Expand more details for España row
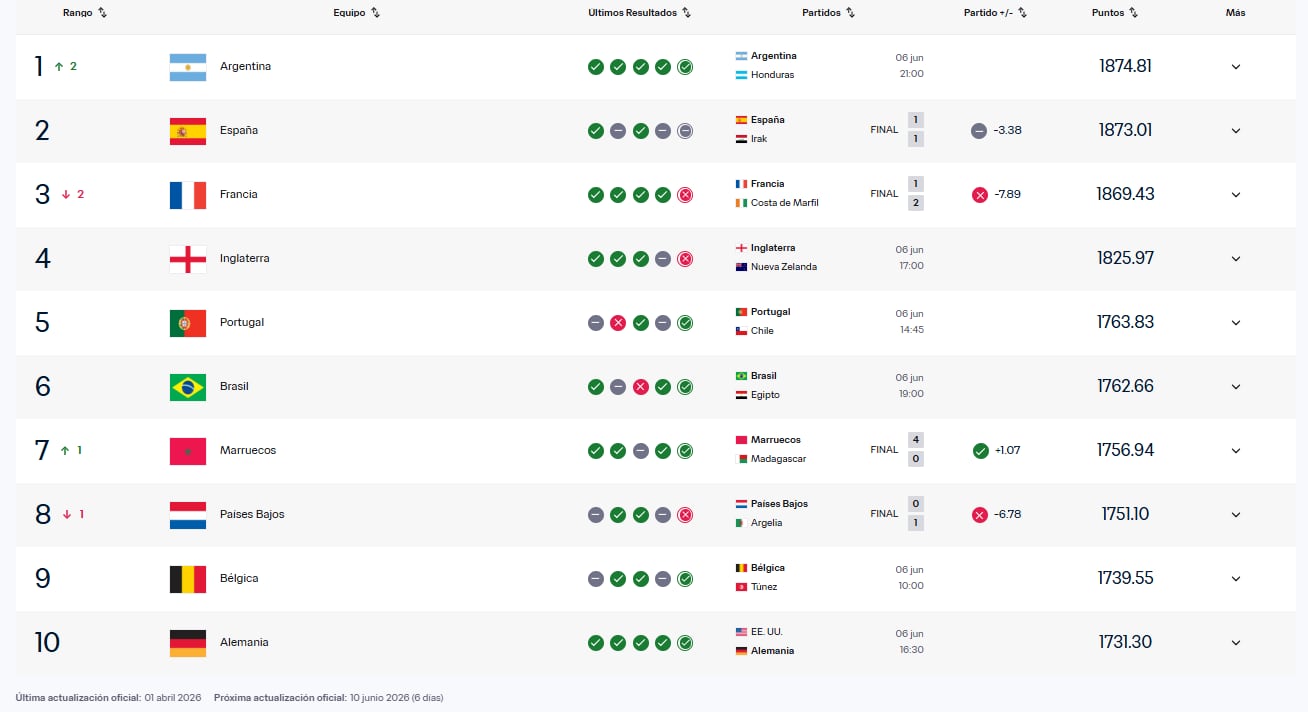 (1236, 131)
